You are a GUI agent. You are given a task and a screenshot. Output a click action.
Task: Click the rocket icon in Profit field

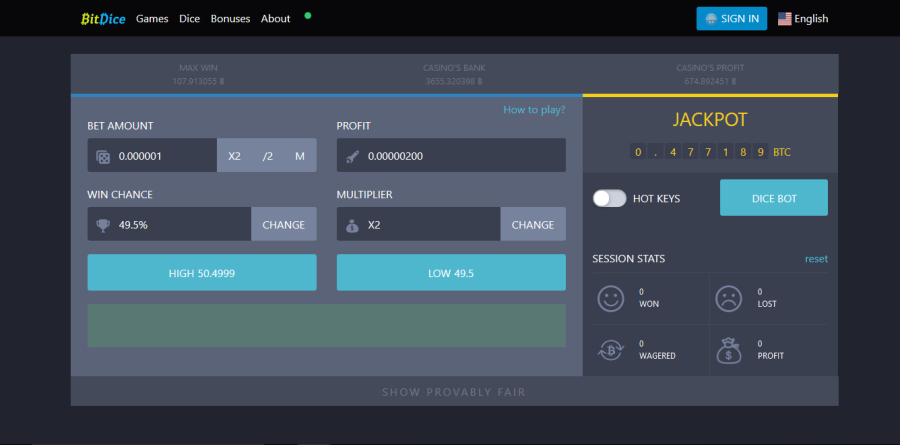click(x=352, y=156)
